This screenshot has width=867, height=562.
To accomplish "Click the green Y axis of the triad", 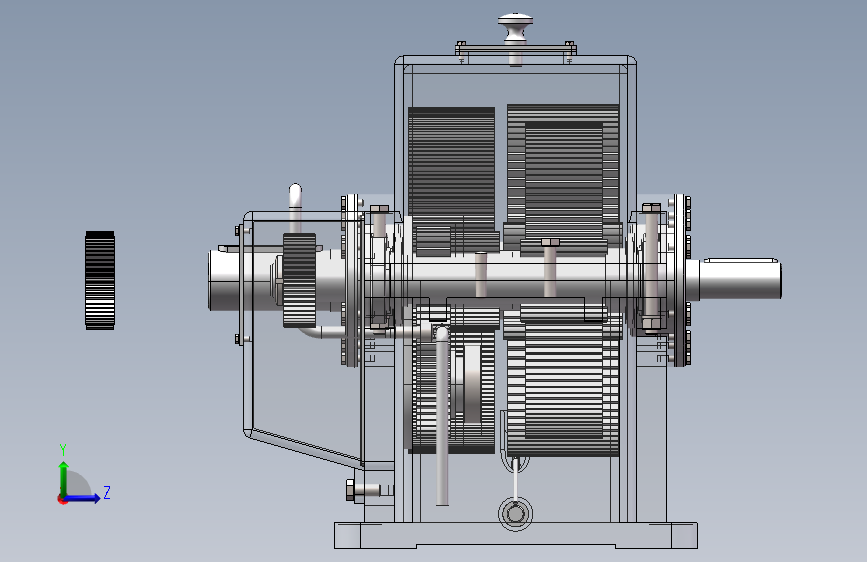I will tap(64, 479).
